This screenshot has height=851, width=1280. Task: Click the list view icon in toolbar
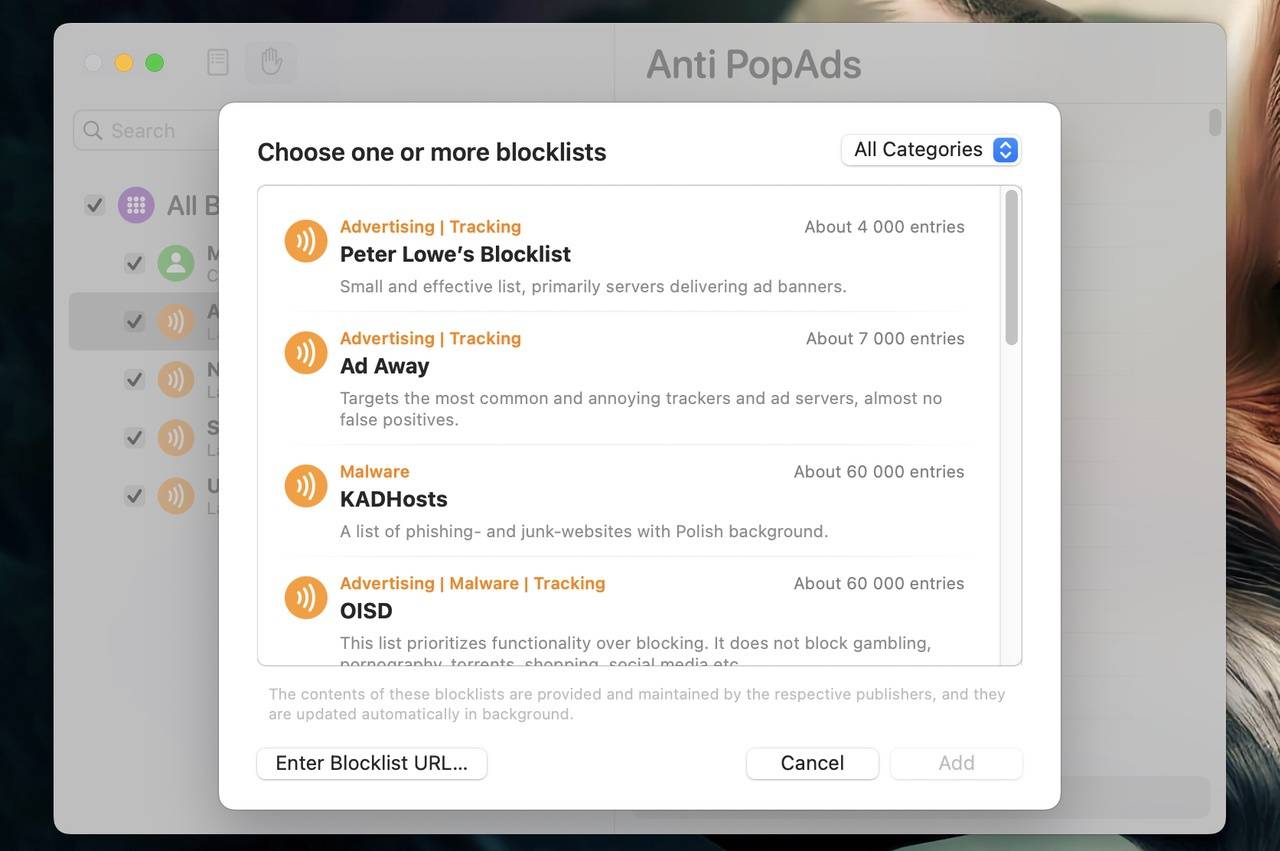(x=218, y=63)
